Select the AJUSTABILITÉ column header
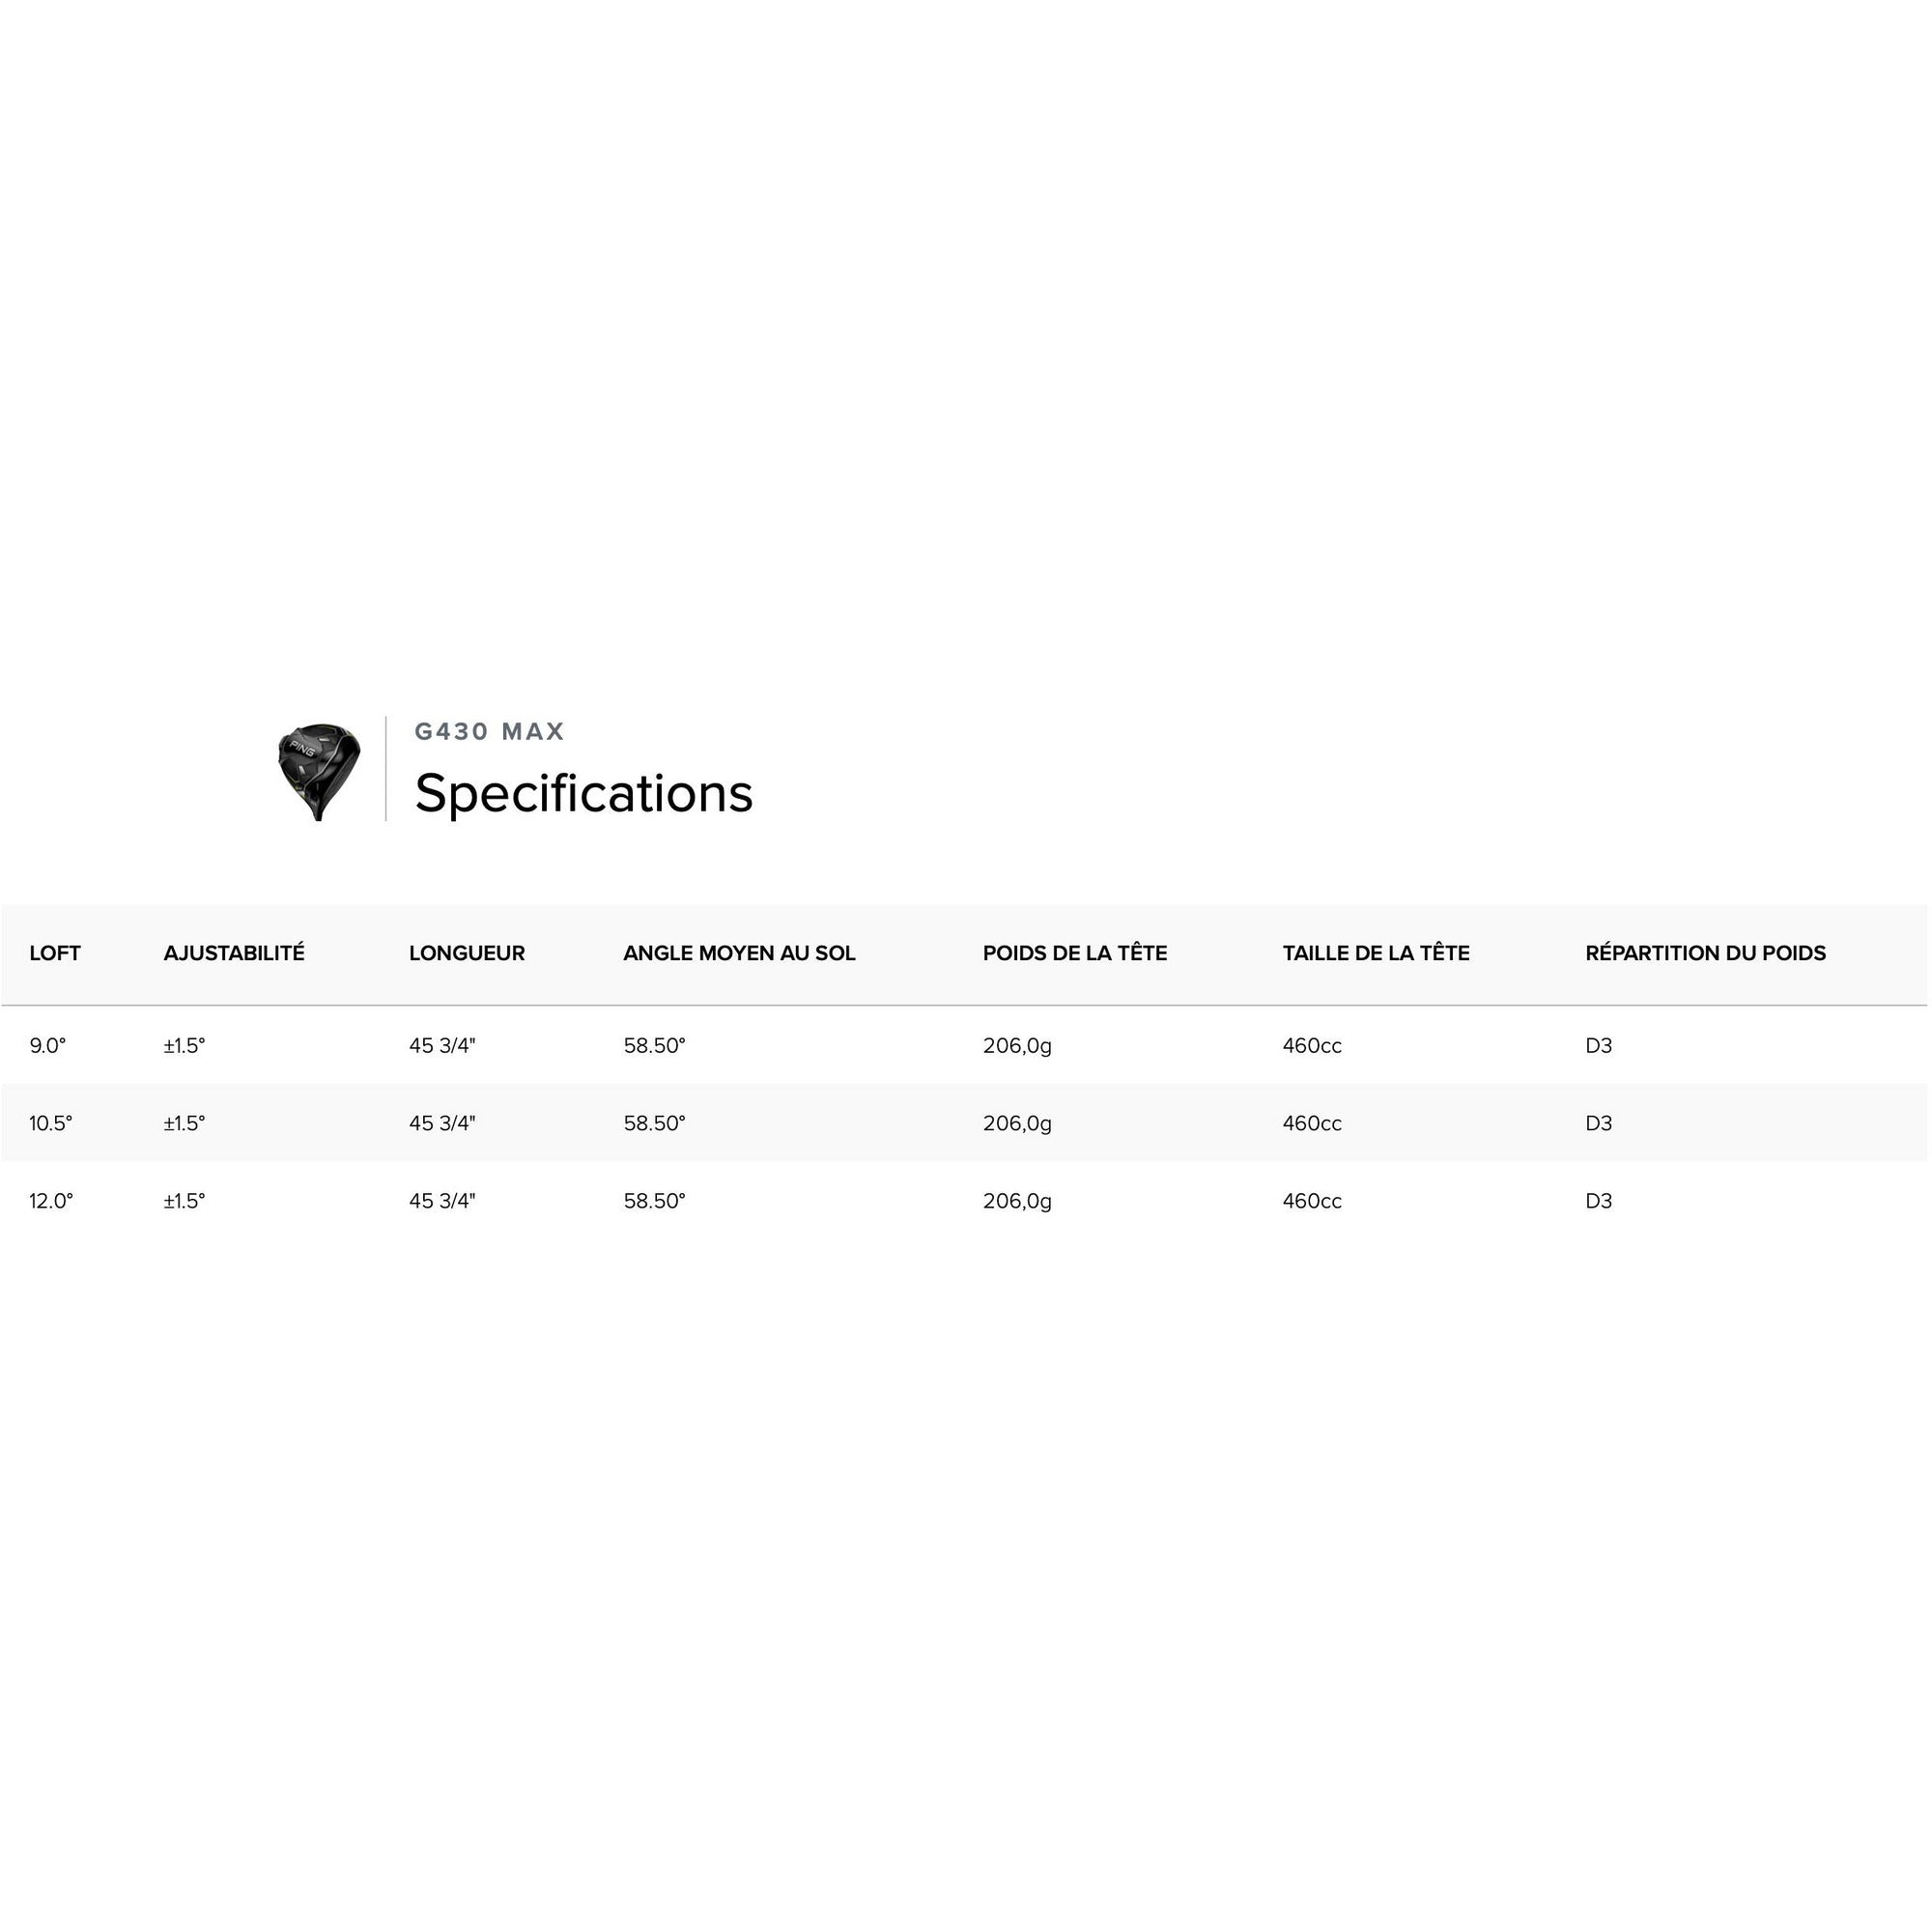Viewport: 1932px width, 1932px height. (234, 954)
